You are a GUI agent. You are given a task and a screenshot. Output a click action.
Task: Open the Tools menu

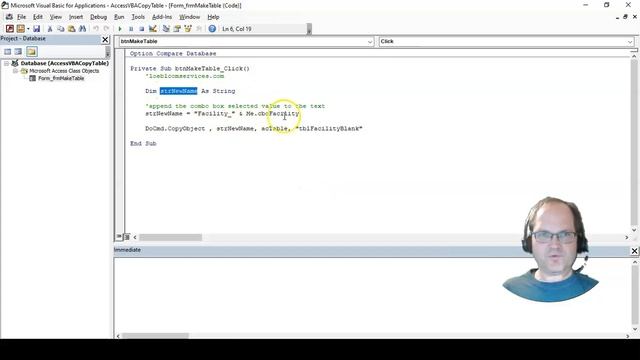pyautogui.click(x=138, y=17)
